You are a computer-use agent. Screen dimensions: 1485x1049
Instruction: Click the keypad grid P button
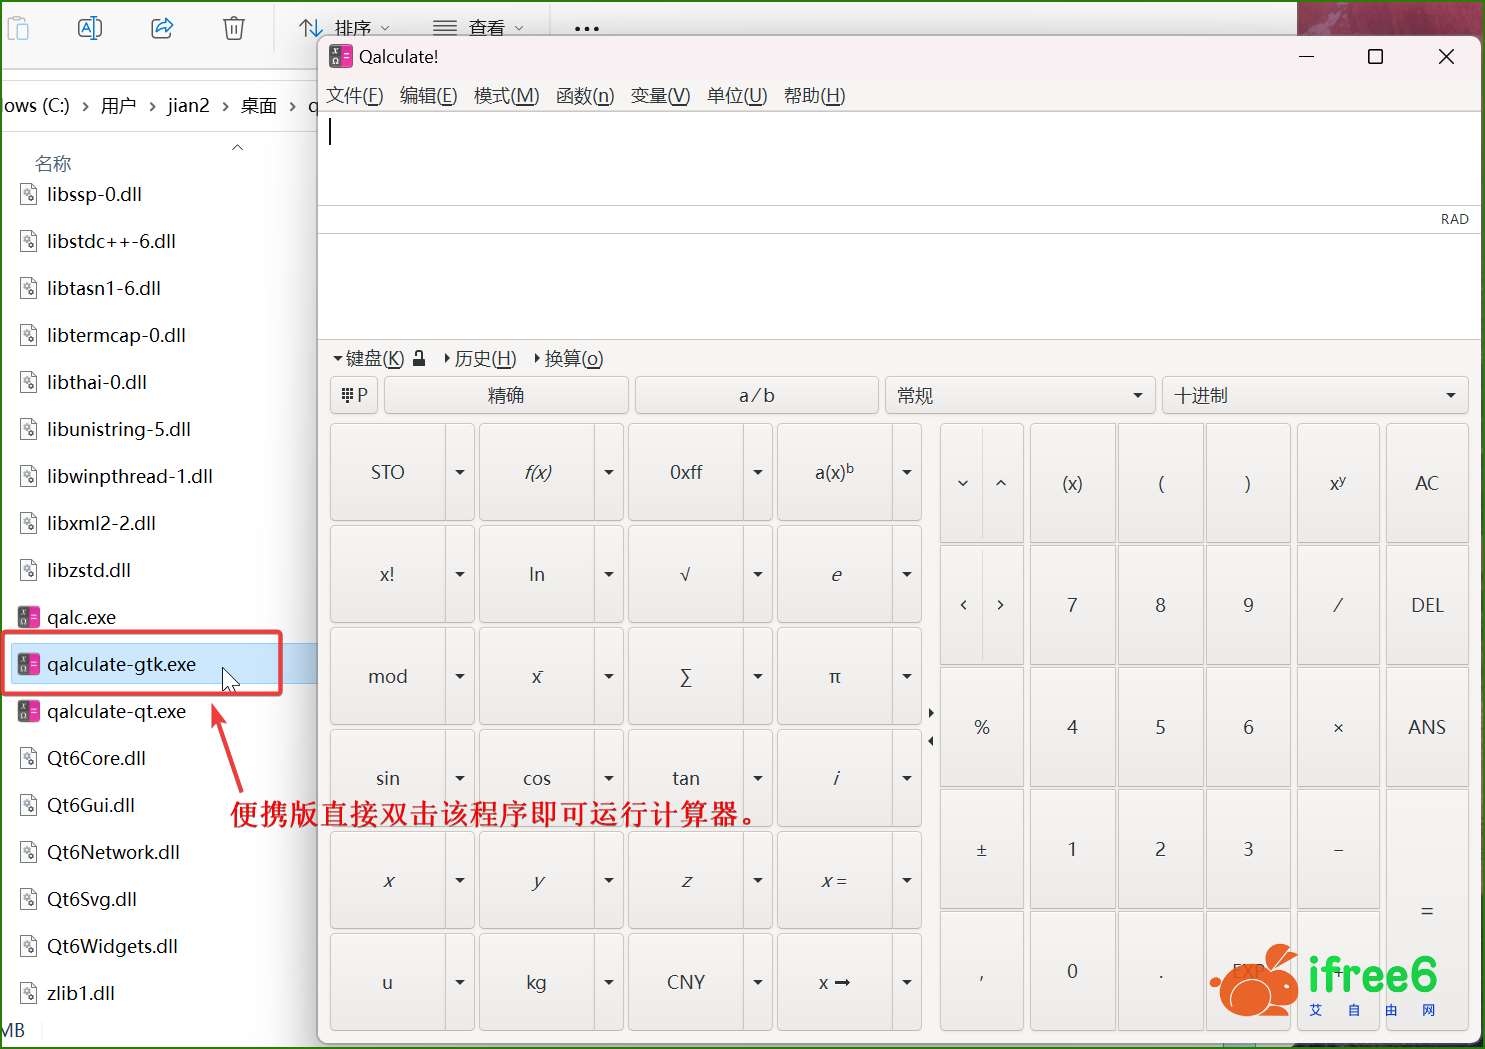tap(355, 395)
